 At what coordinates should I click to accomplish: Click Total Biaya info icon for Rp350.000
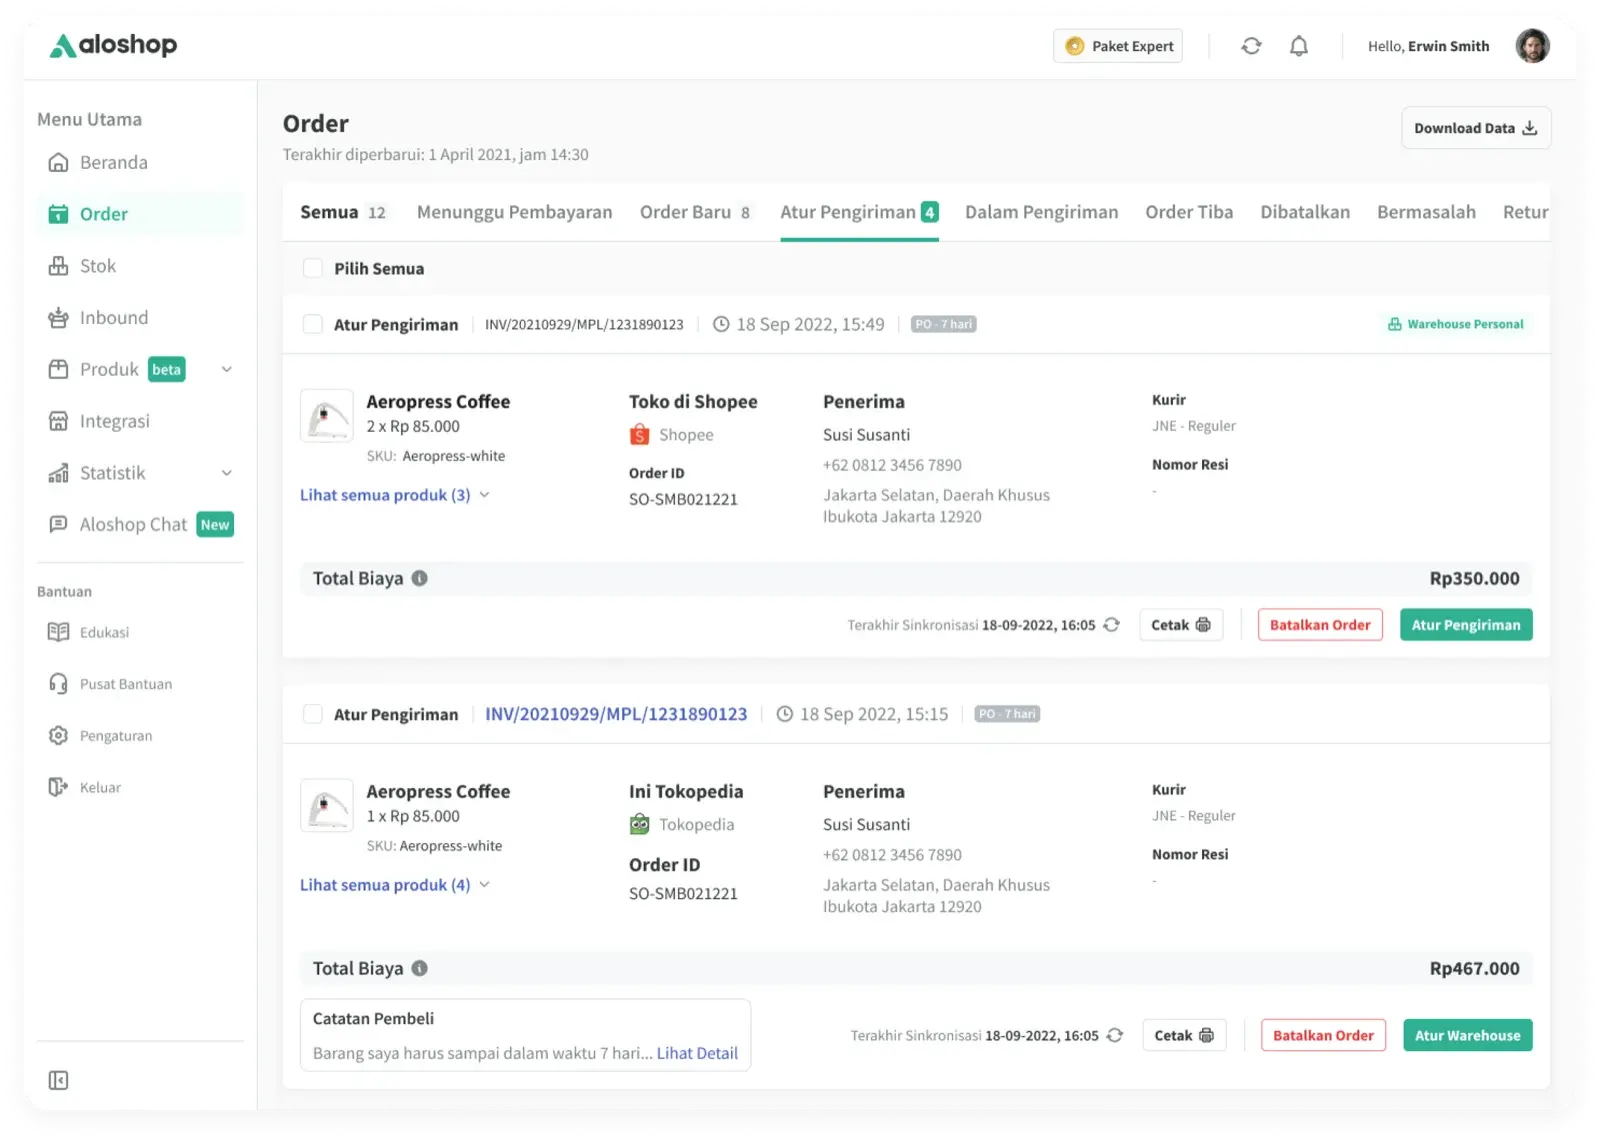tap(420, 578)
